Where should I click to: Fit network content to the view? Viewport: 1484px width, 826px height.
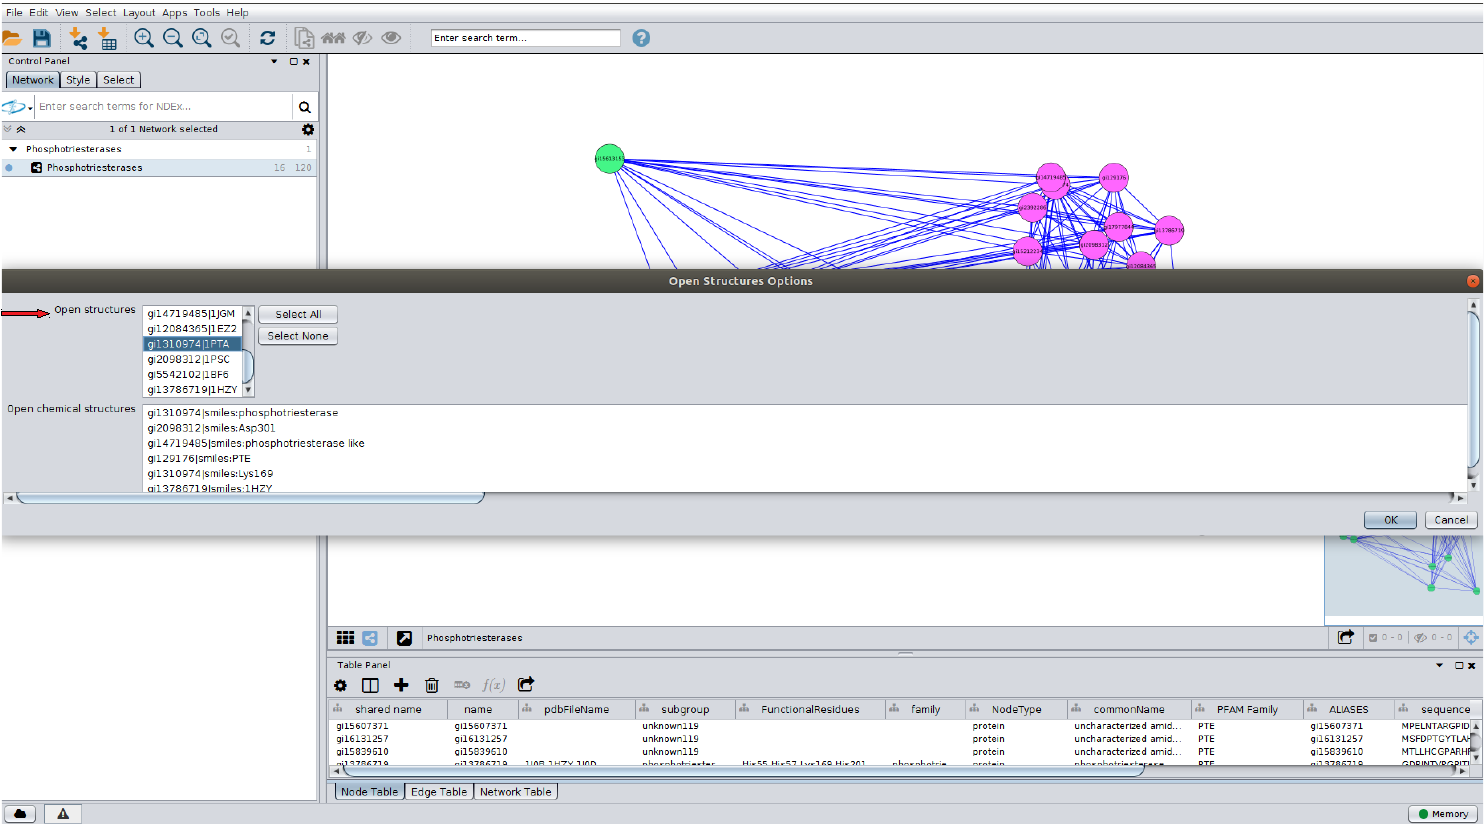202,38
